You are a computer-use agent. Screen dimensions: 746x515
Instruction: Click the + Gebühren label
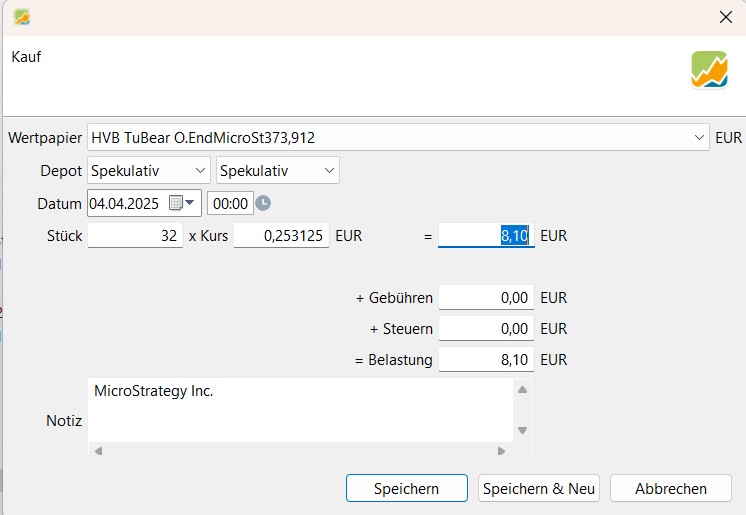[x=394, y=297]
